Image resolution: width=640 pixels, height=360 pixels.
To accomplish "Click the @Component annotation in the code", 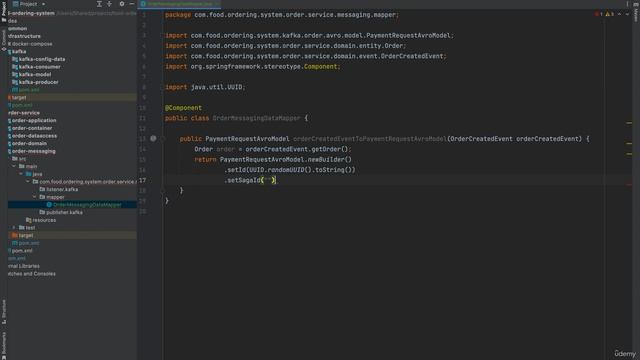I will tap(183, 108).
